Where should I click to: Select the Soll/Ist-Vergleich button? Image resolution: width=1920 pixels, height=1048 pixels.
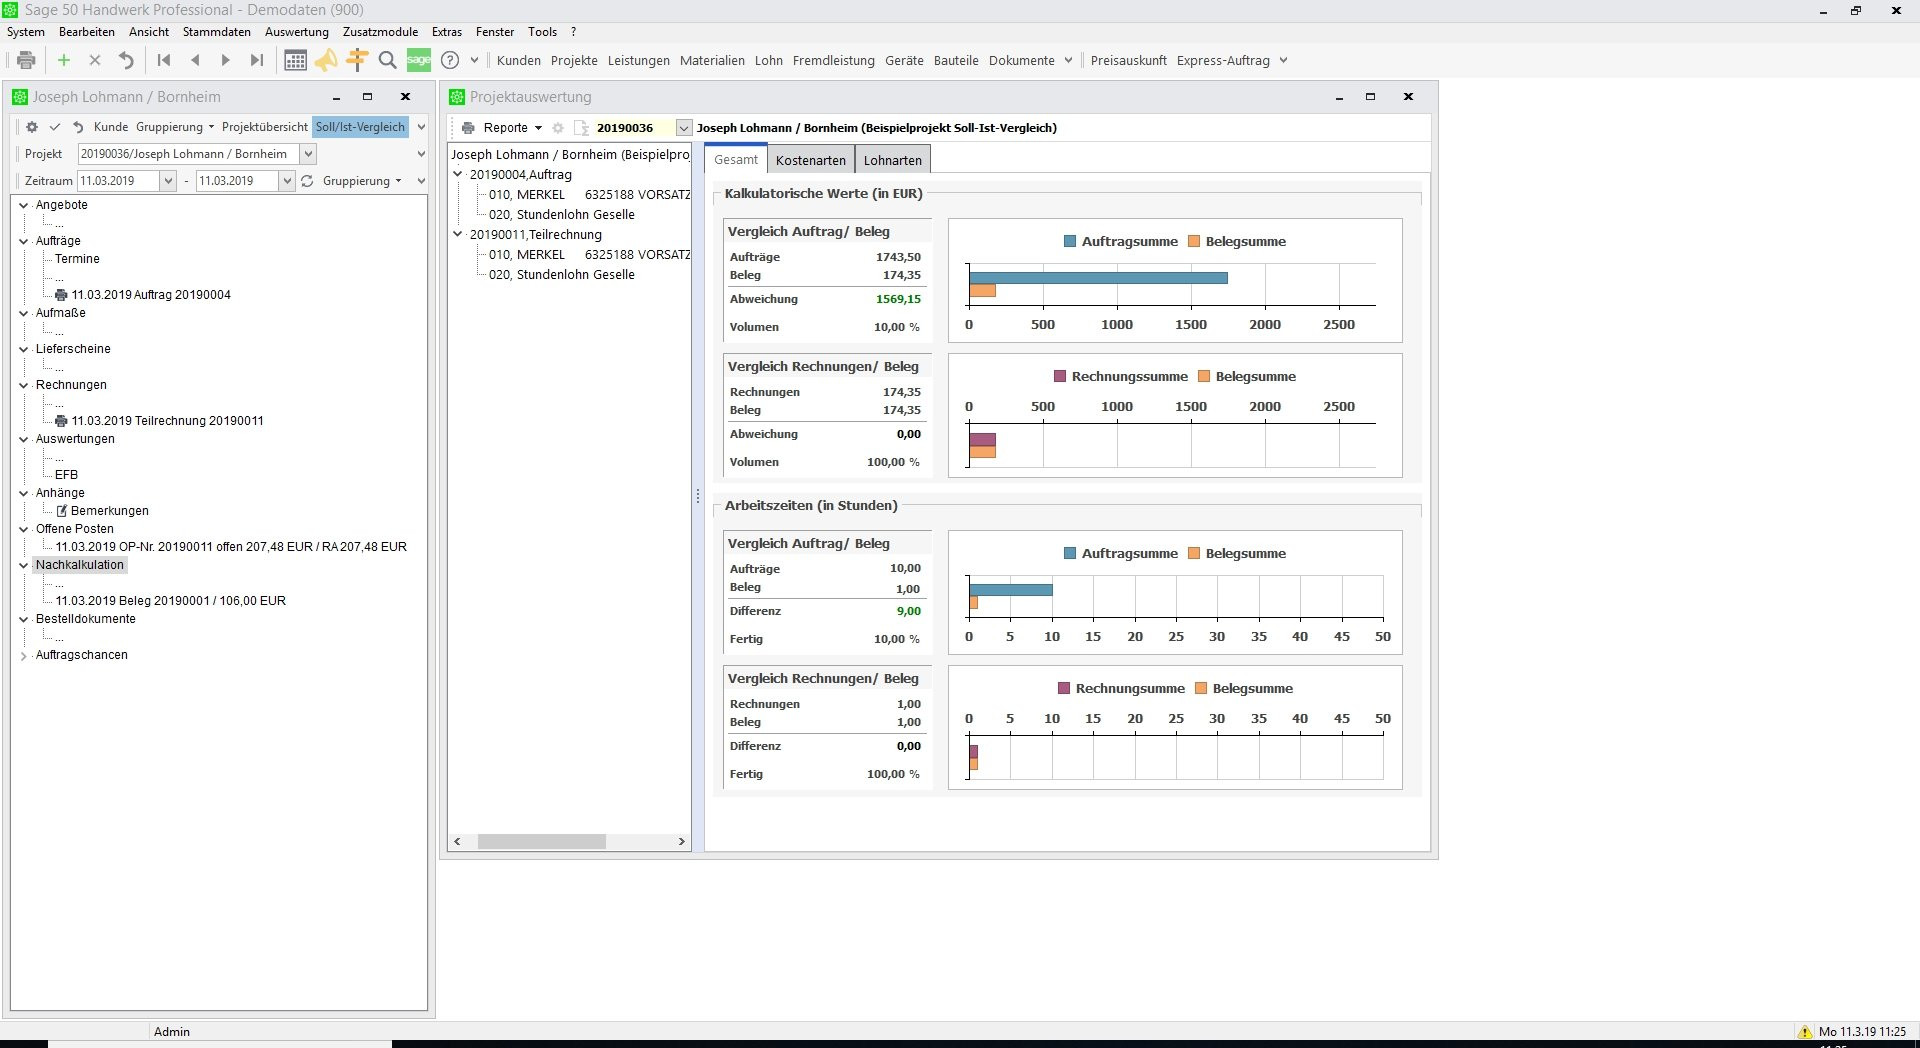[x=361, y=127]
